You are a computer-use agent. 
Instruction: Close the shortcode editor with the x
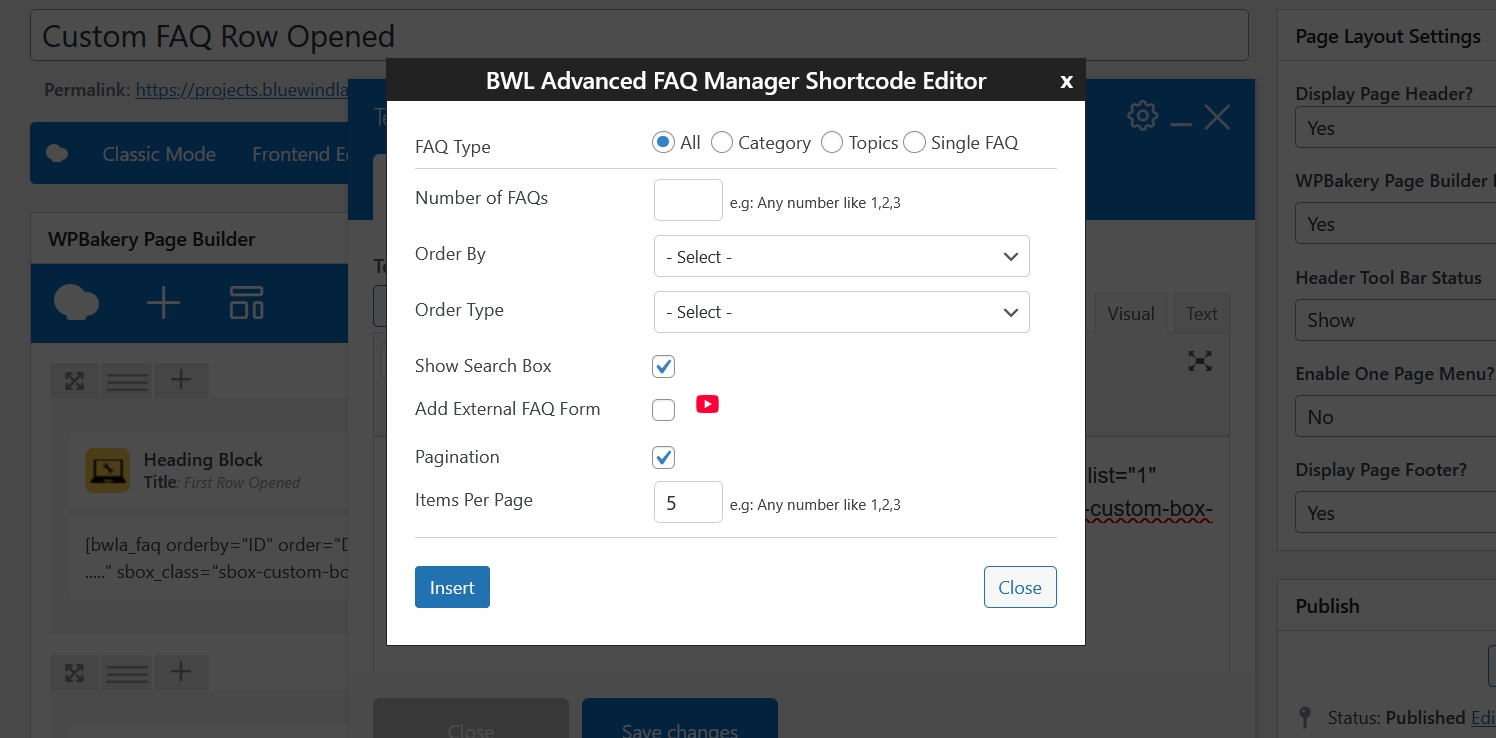pos(1067,82)
